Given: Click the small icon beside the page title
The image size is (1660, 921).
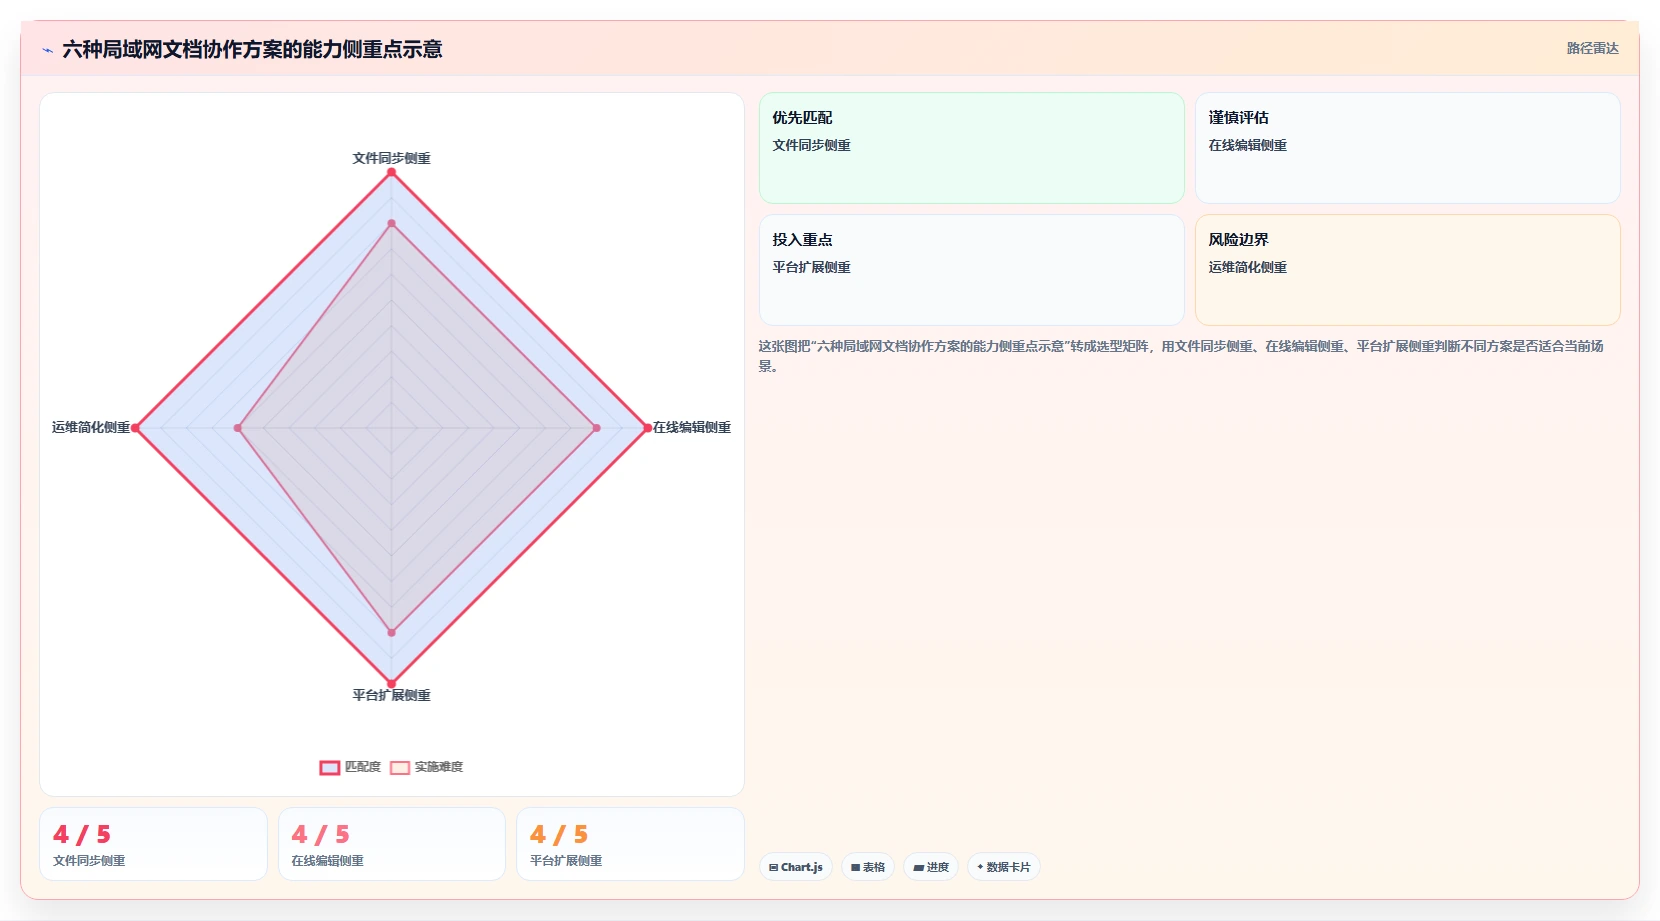Looking at the screenshot, I should (47, 49).
